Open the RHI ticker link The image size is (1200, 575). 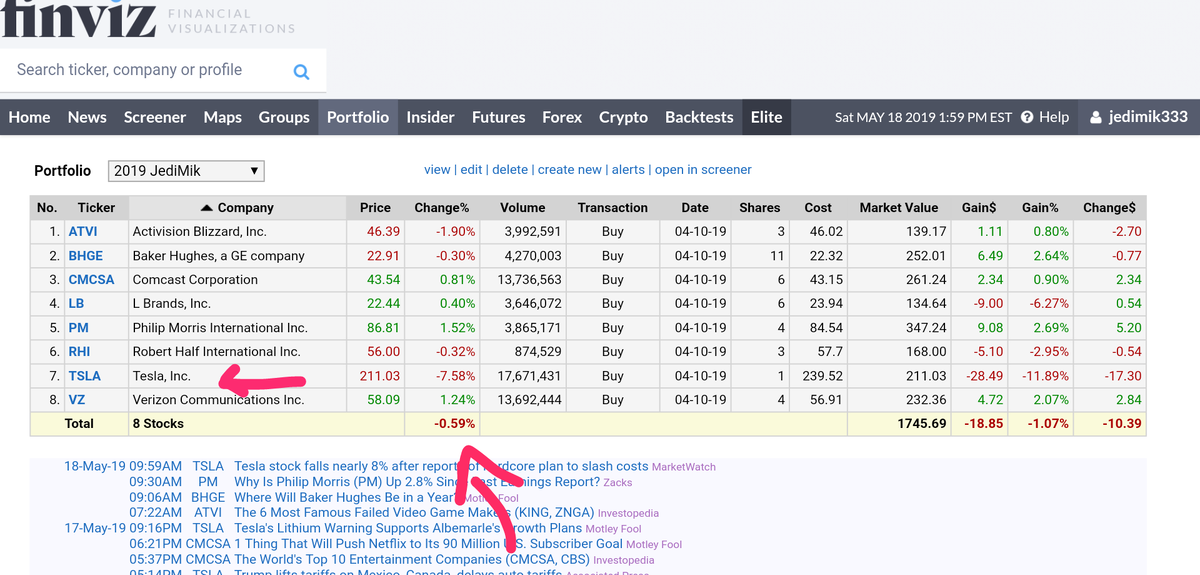coord(79,352)
